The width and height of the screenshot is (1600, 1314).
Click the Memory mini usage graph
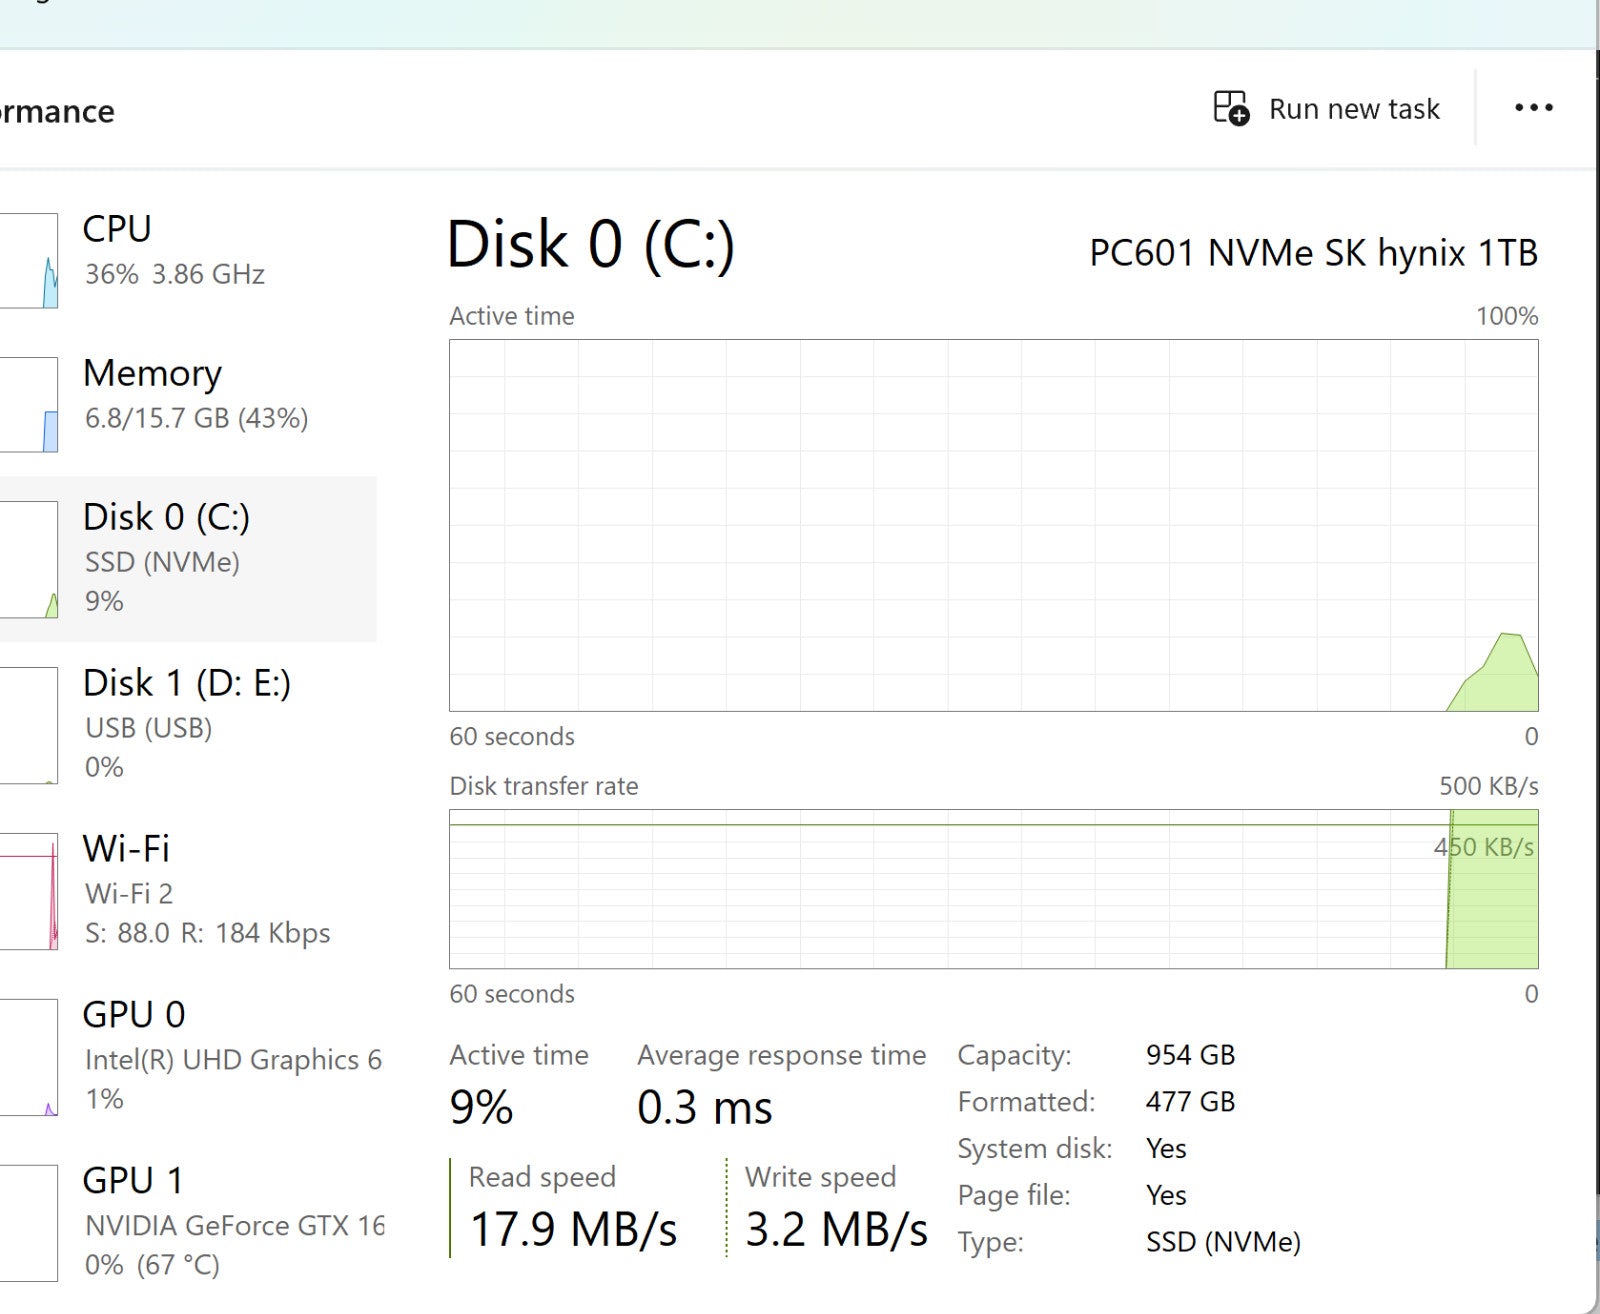(29, 405)
